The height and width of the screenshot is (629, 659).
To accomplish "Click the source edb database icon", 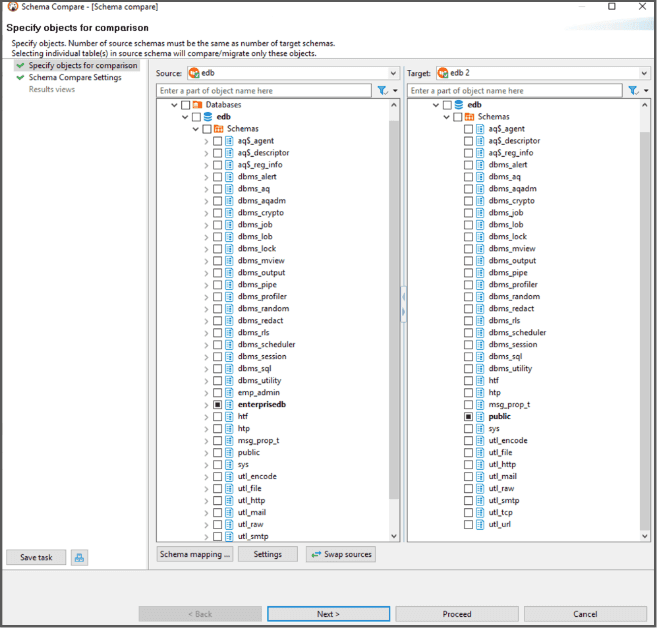I will 208,117.
